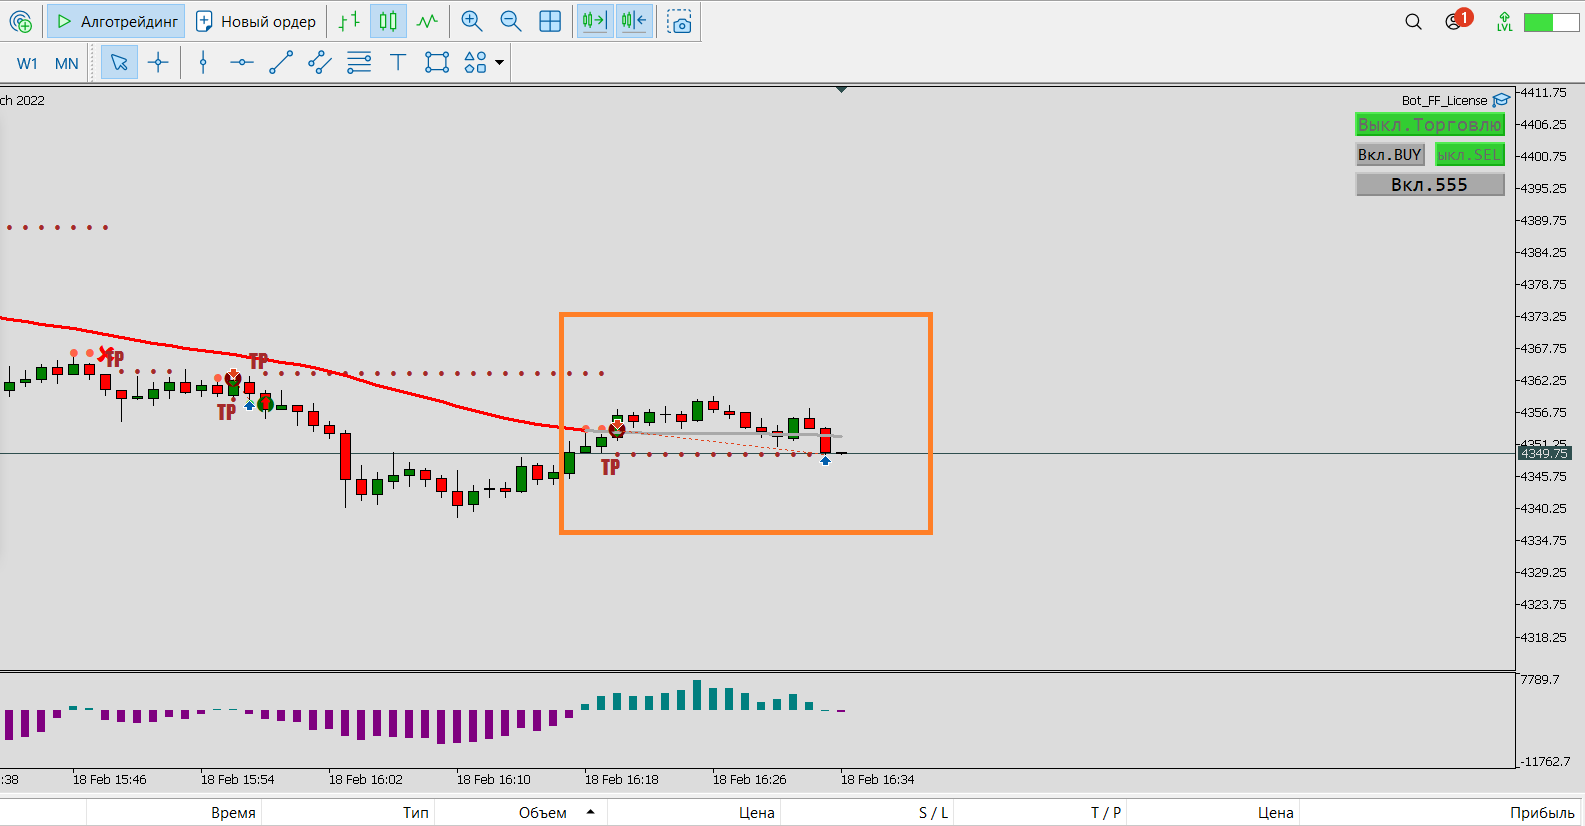Click the Вкл.BUY button
1585x826 pixels.
(x=1390, y=155)
